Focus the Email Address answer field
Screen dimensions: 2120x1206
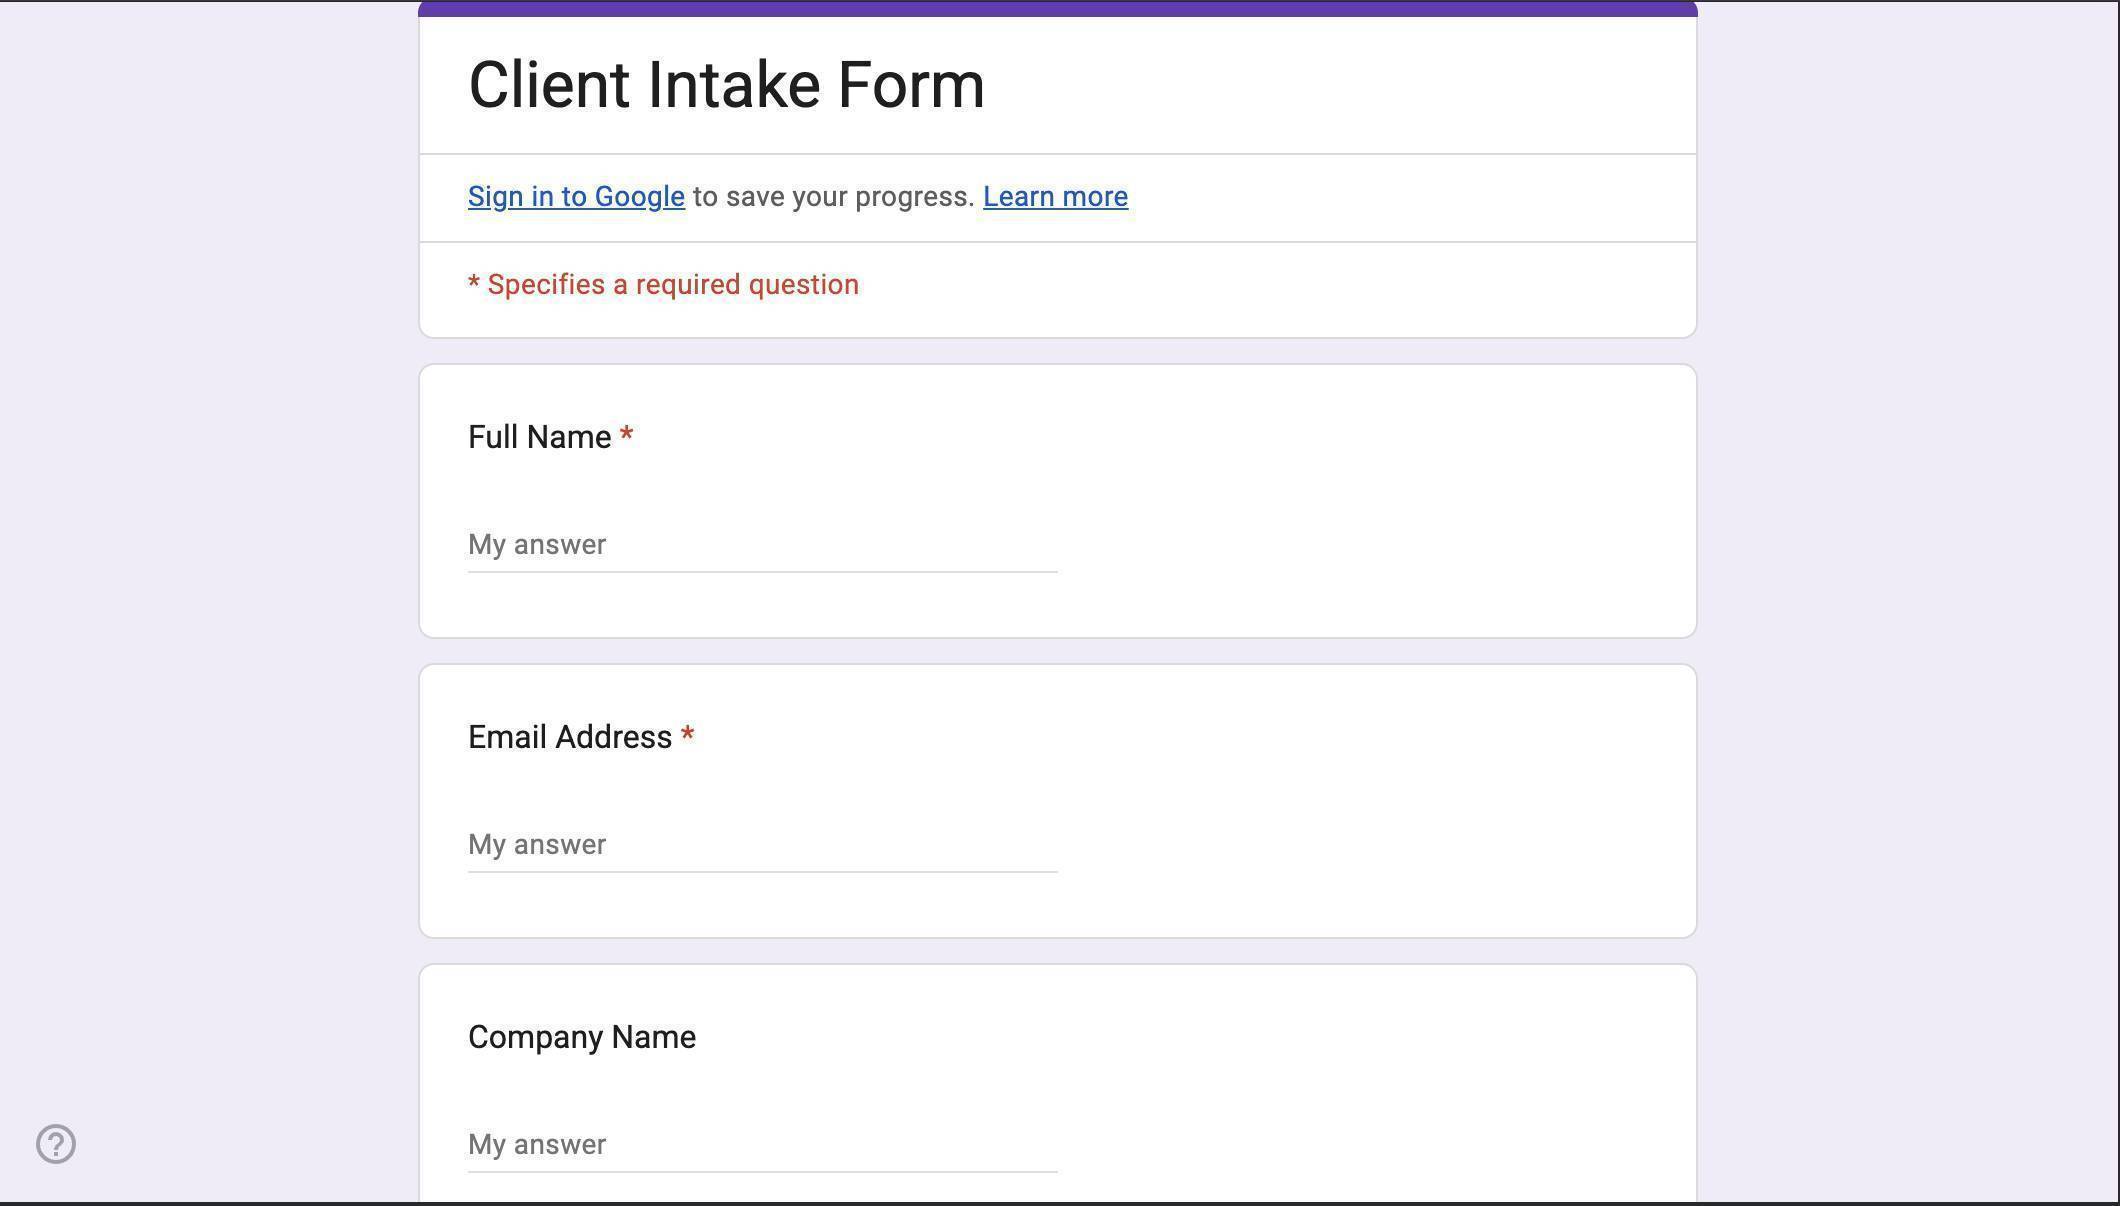[x=762, y=845]
